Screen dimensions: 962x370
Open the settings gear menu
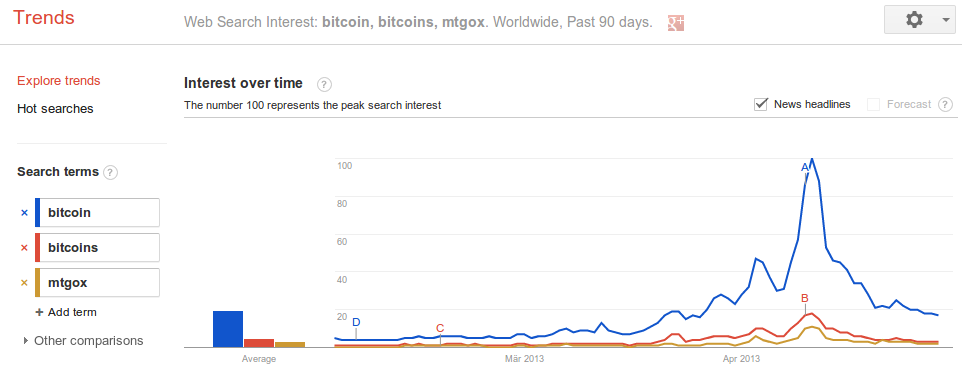click(x=914, y=20)
